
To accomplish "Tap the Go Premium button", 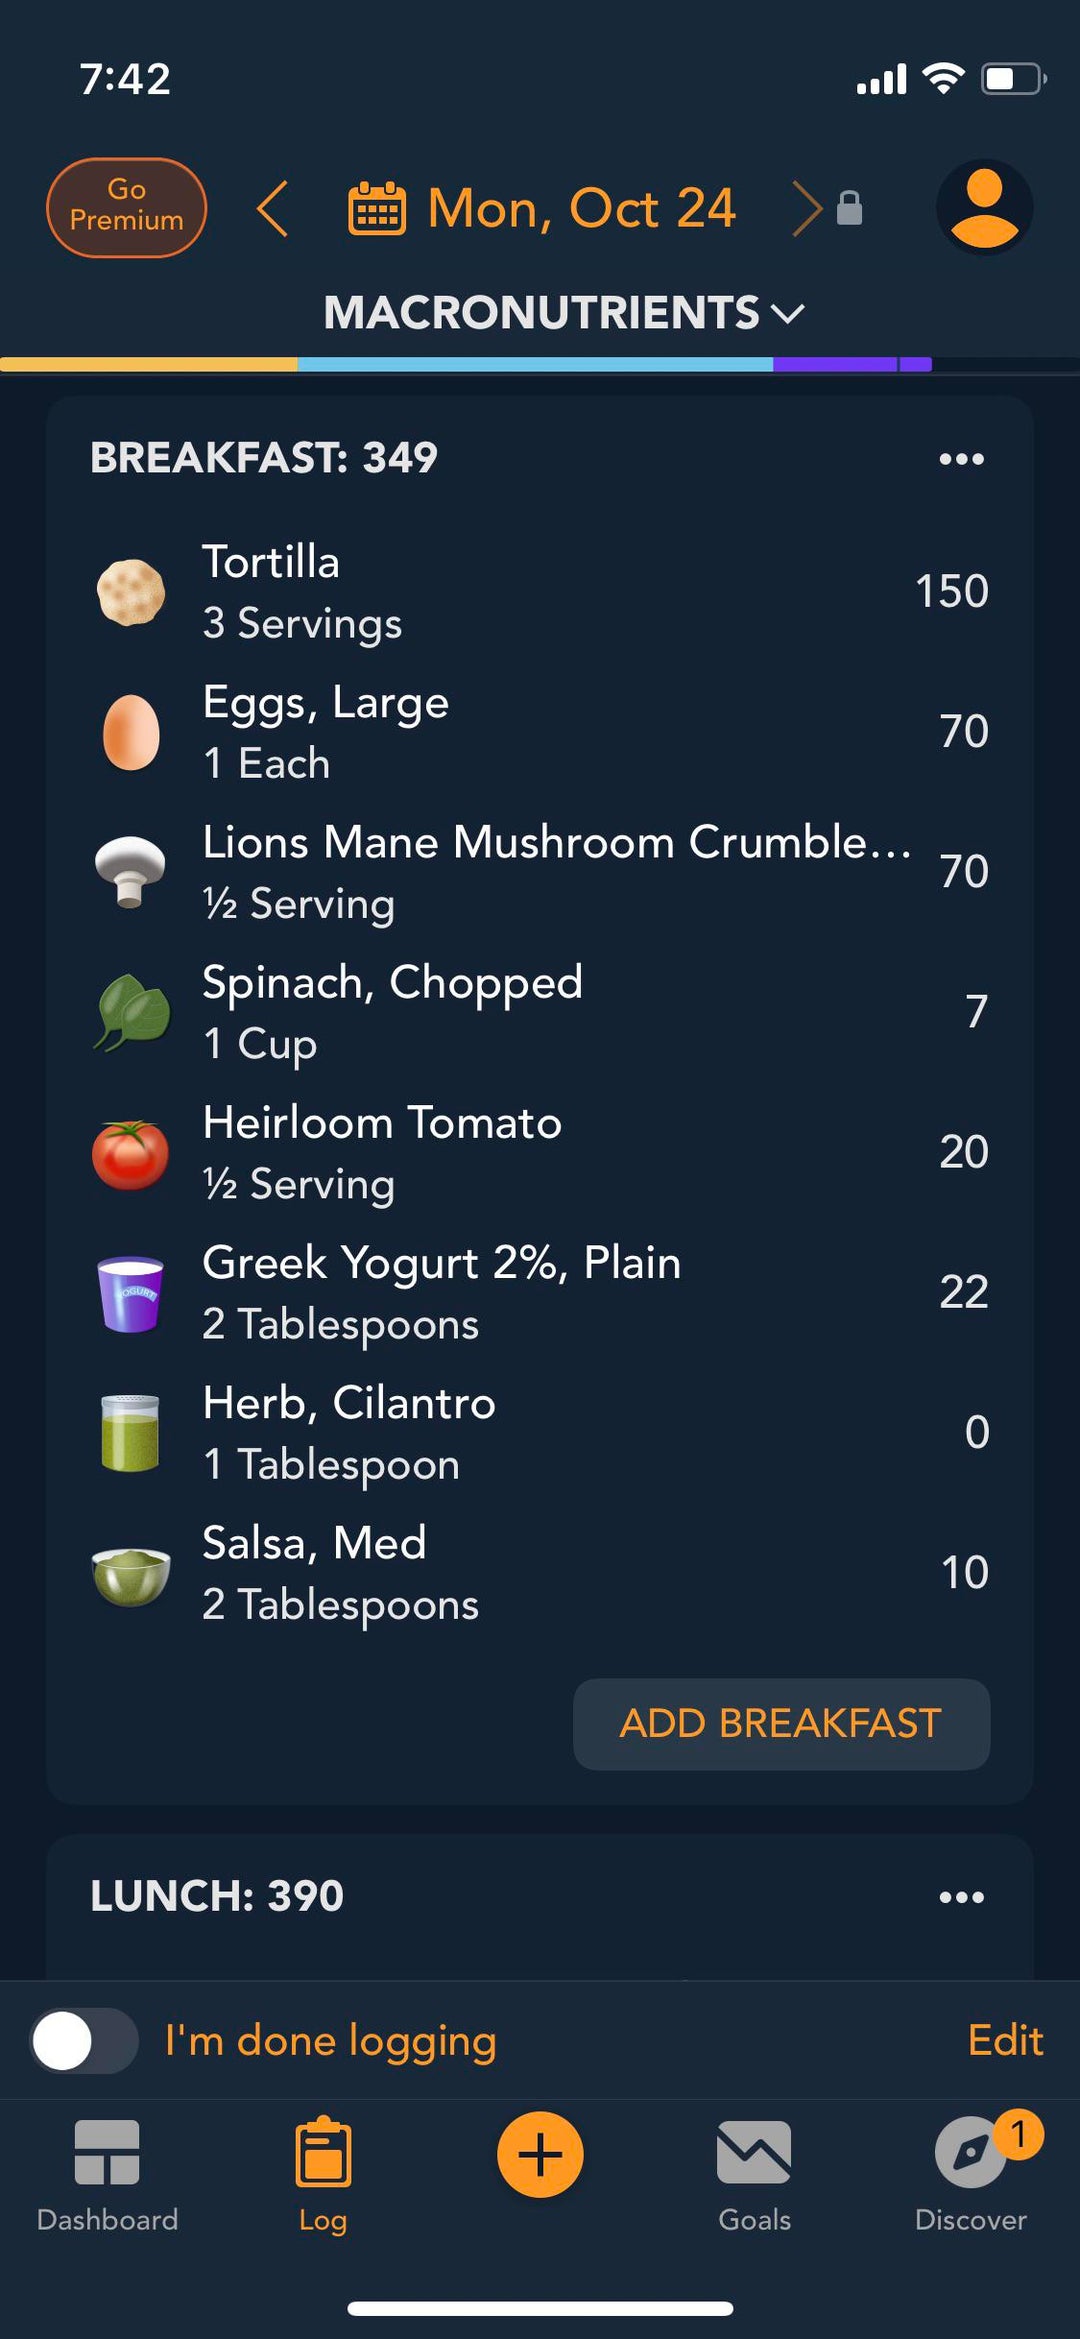I will 126,207.
